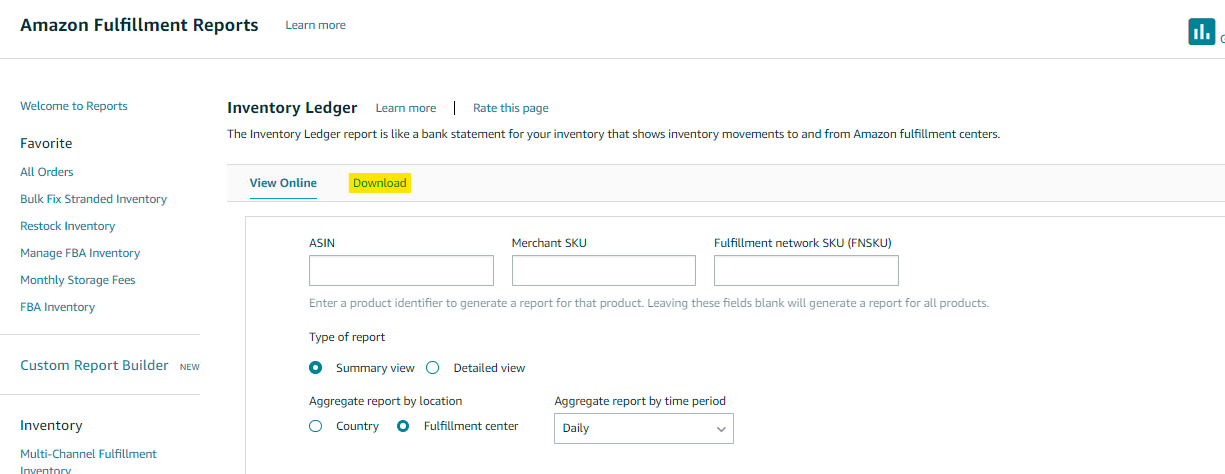Select the Detailed view radio button
The height and width of the screenshot is (474, 1225).
[x=433, y=368]
